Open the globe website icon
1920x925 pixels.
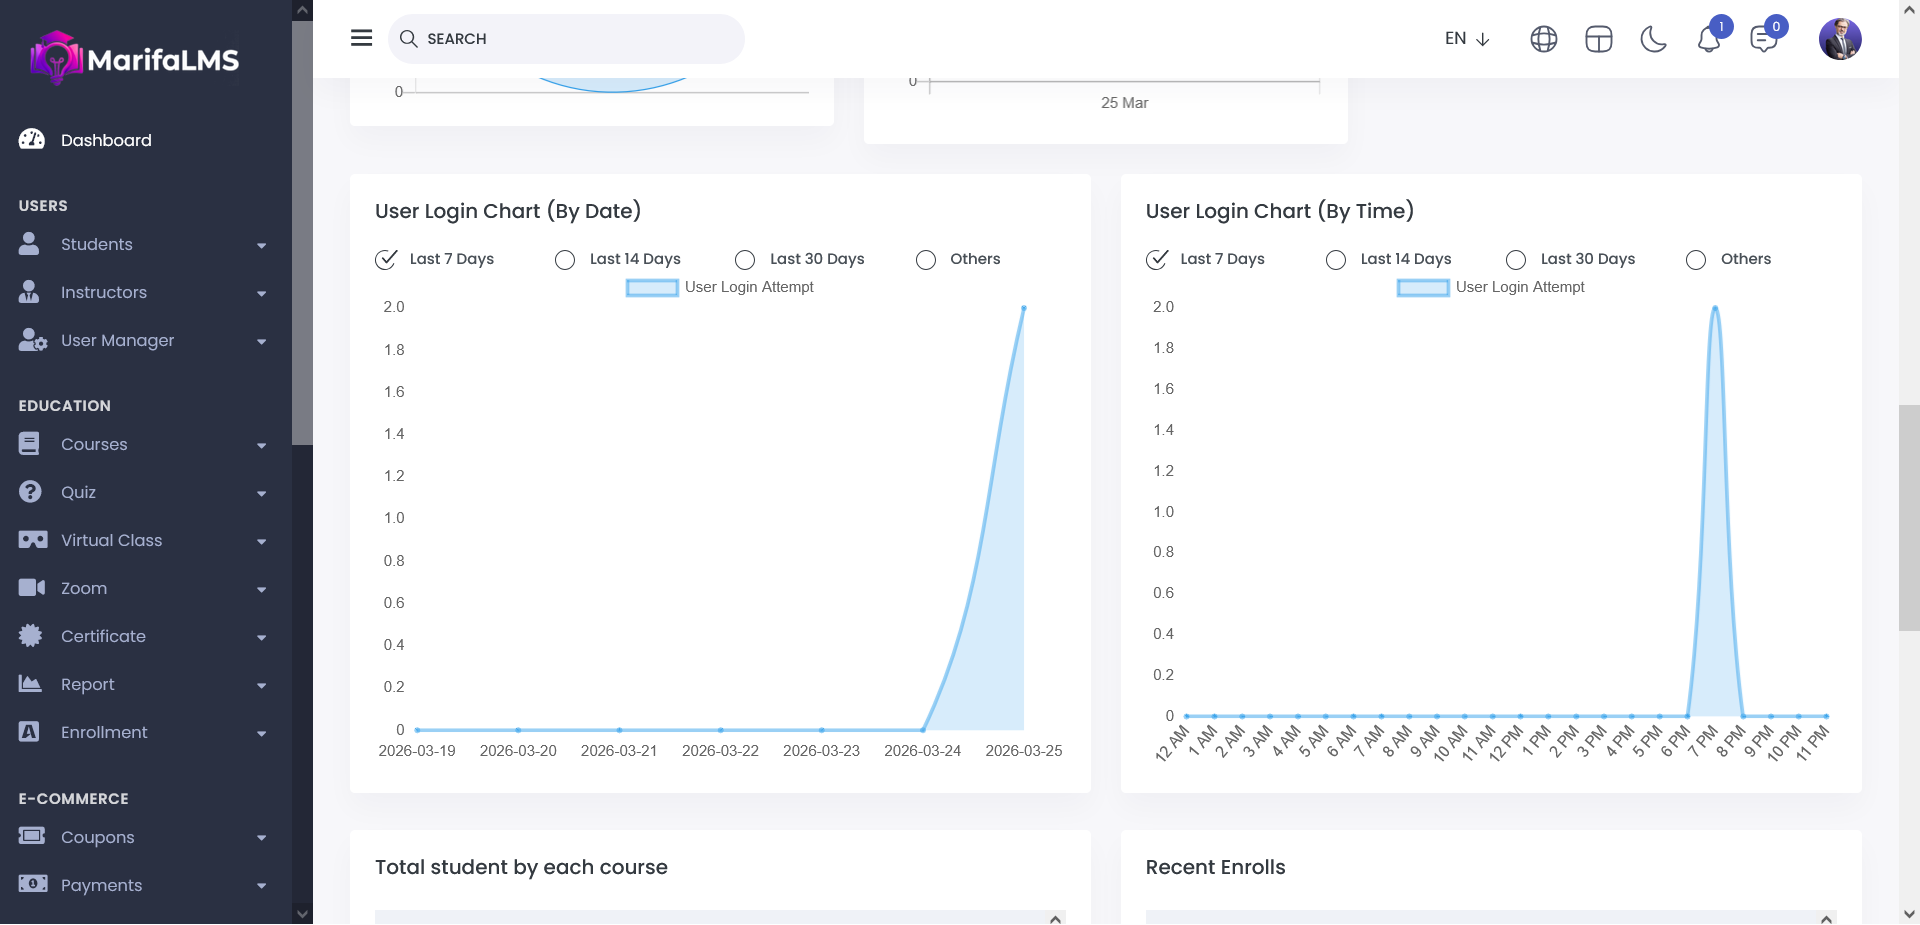click(x=1543, y=39)
